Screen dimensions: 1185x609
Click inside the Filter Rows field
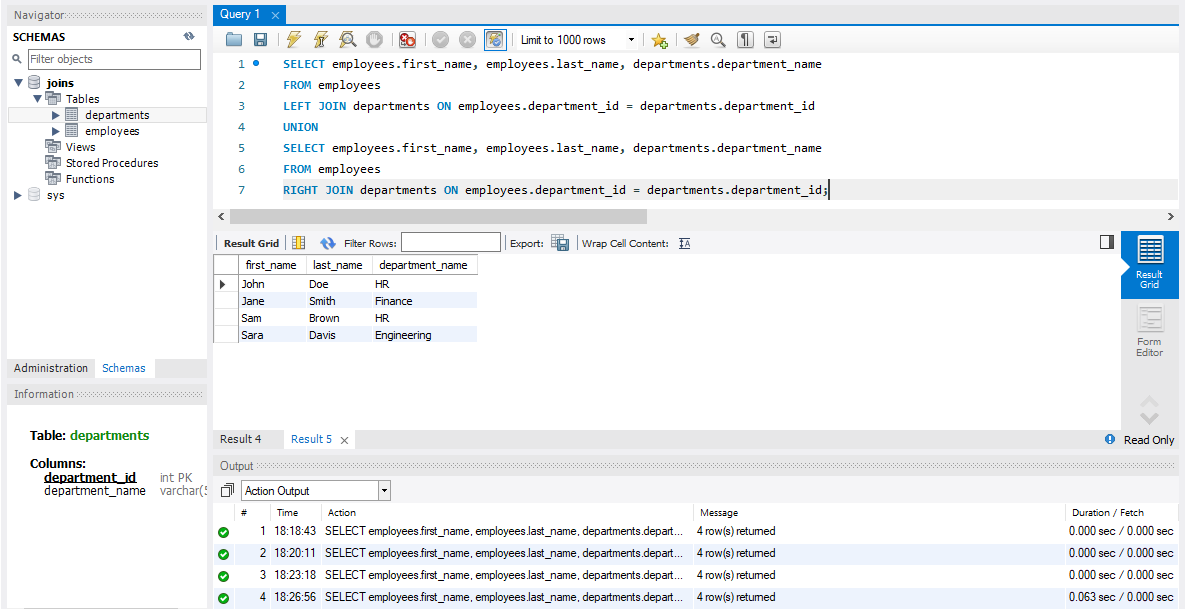click(450, 242)
